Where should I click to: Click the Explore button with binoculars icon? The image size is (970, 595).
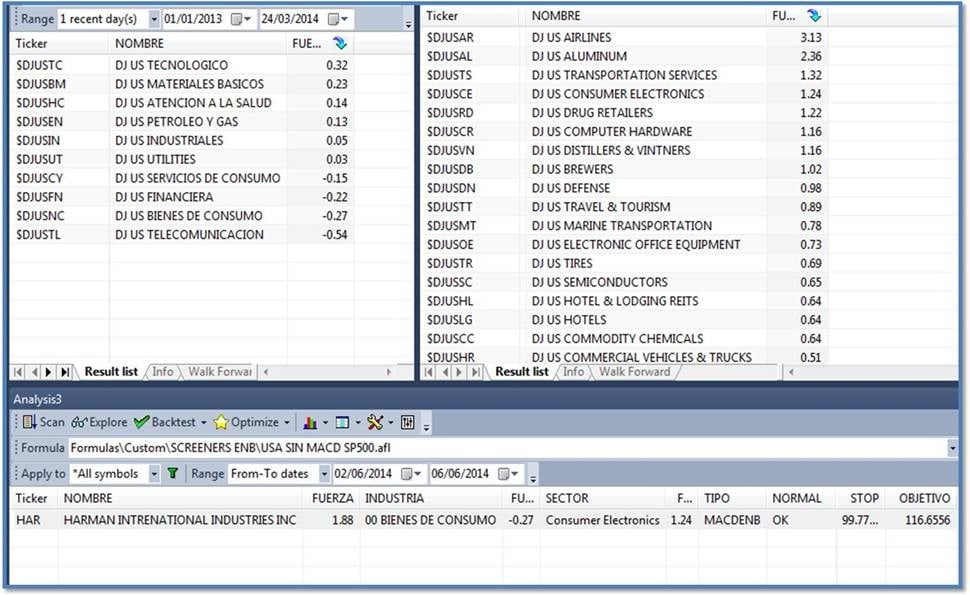pos(99,422)
